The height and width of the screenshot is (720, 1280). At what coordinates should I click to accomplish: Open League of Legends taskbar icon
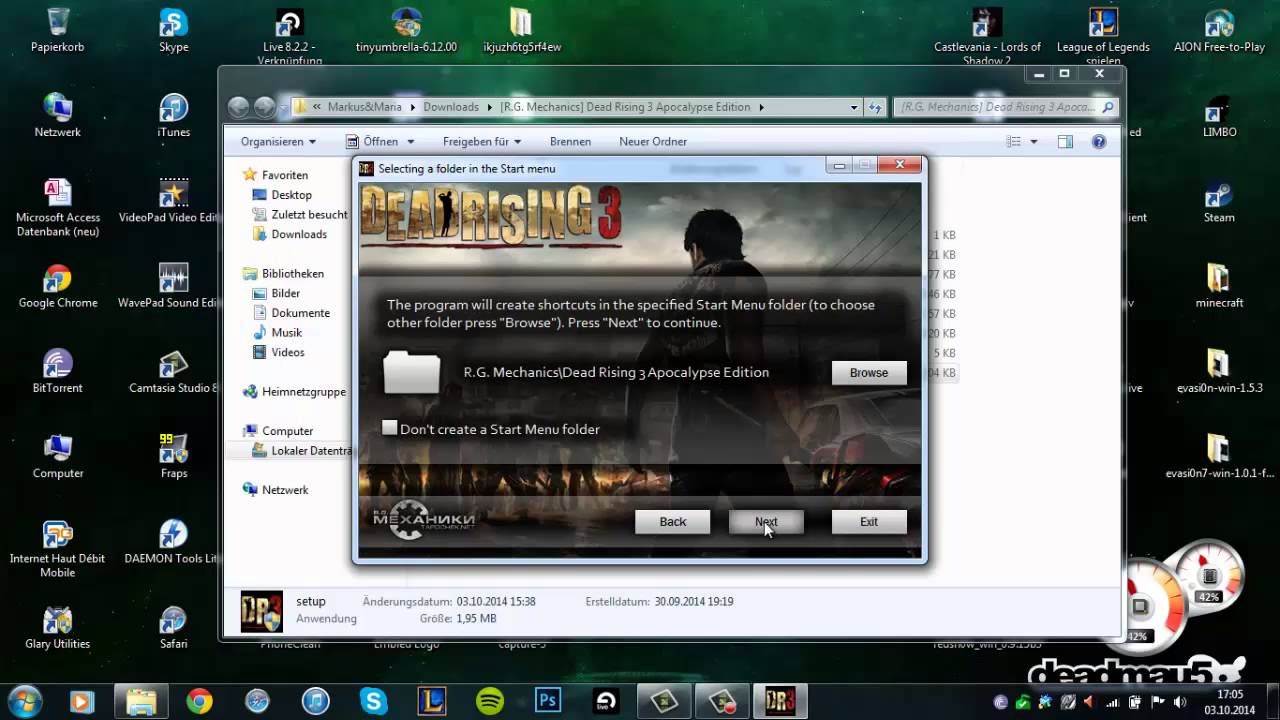point(432,701)
